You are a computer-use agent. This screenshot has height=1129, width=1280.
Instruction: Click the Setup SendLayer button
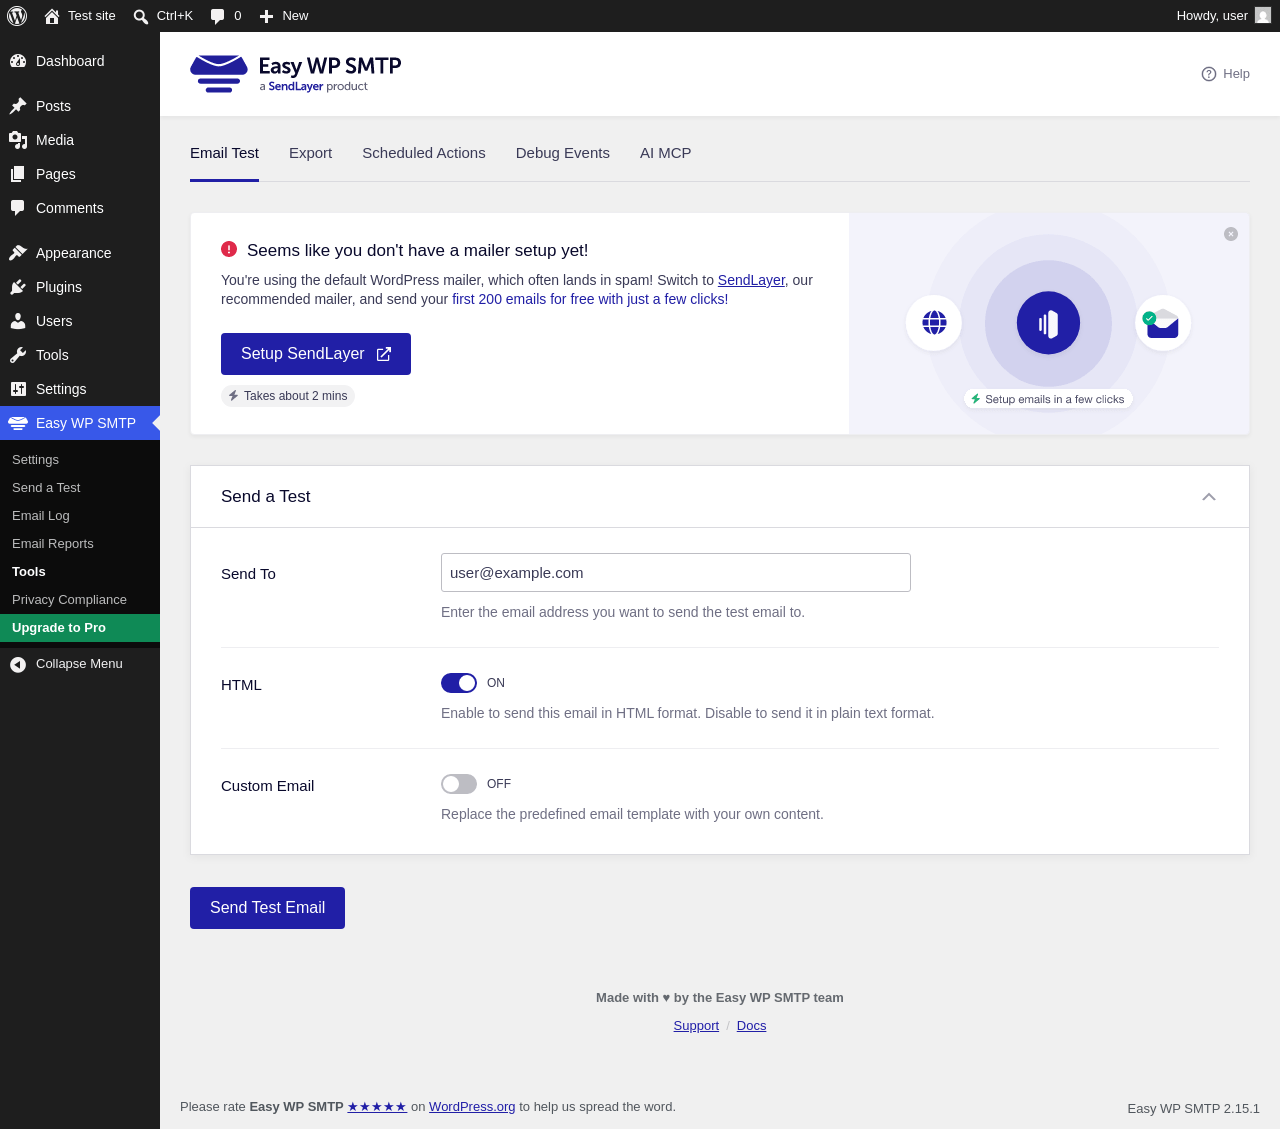[x=316, y=354]
